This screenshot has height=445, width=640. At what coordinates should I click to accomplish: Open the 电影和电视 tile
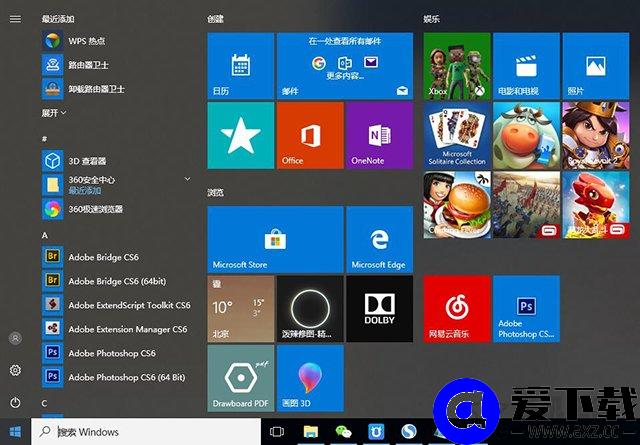pos(526,66)
